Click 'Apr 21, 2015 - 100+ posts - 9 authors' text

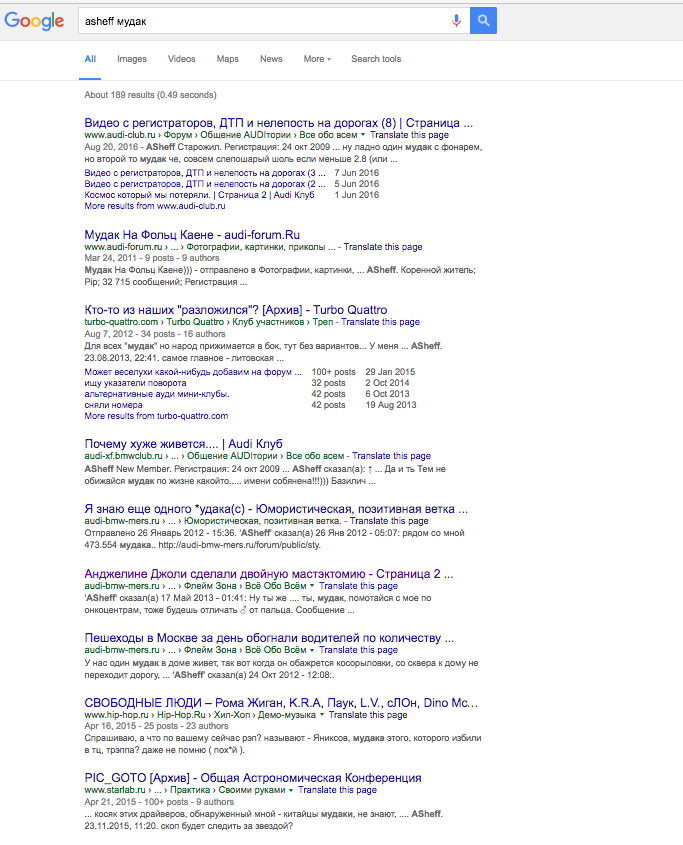coord(159,802)
